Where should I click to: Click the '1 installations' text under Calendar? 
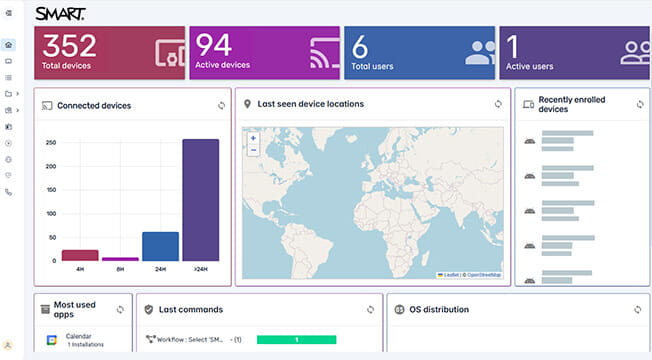[x=86, y=345]
